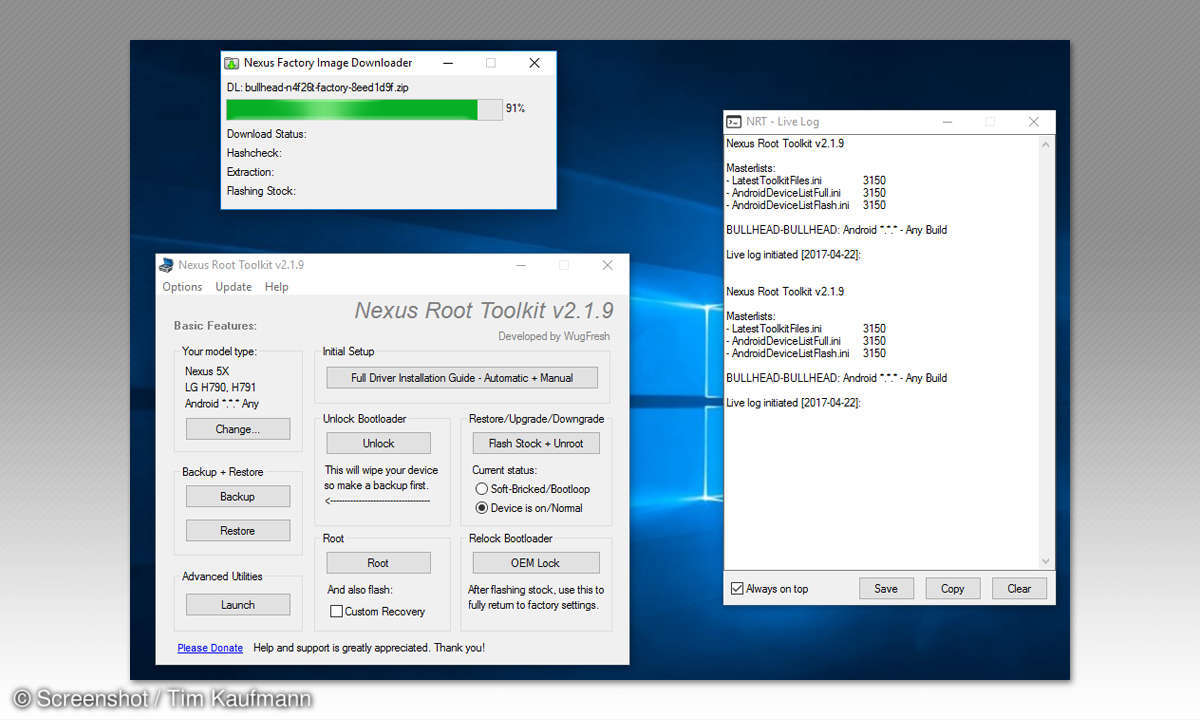This screenshot has width=1200, height=720.
Task: Click the Nexus Factory Image Downloader title icon
Action: point(232,63)
